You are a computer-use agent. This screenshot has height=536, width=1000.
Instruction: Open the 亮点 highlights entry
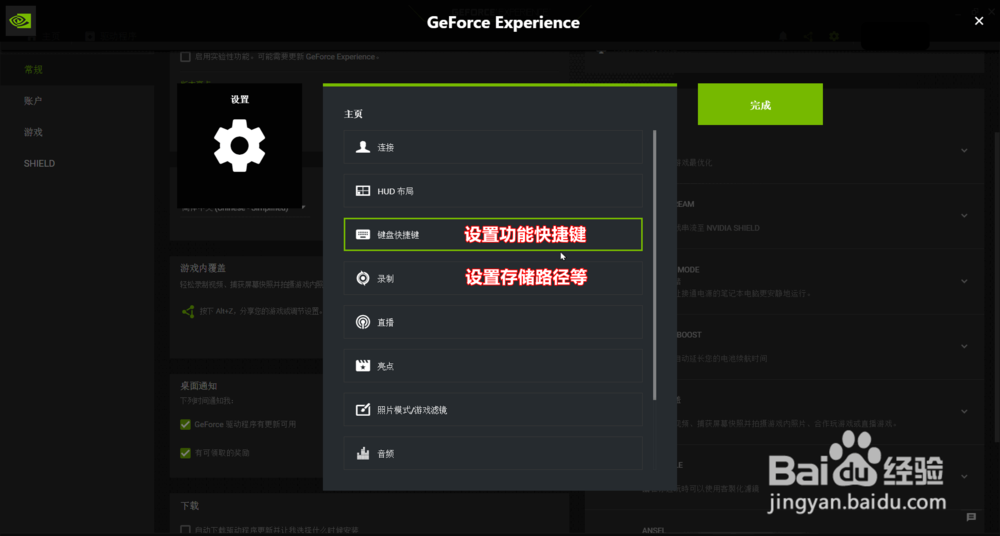click(492, 366)
